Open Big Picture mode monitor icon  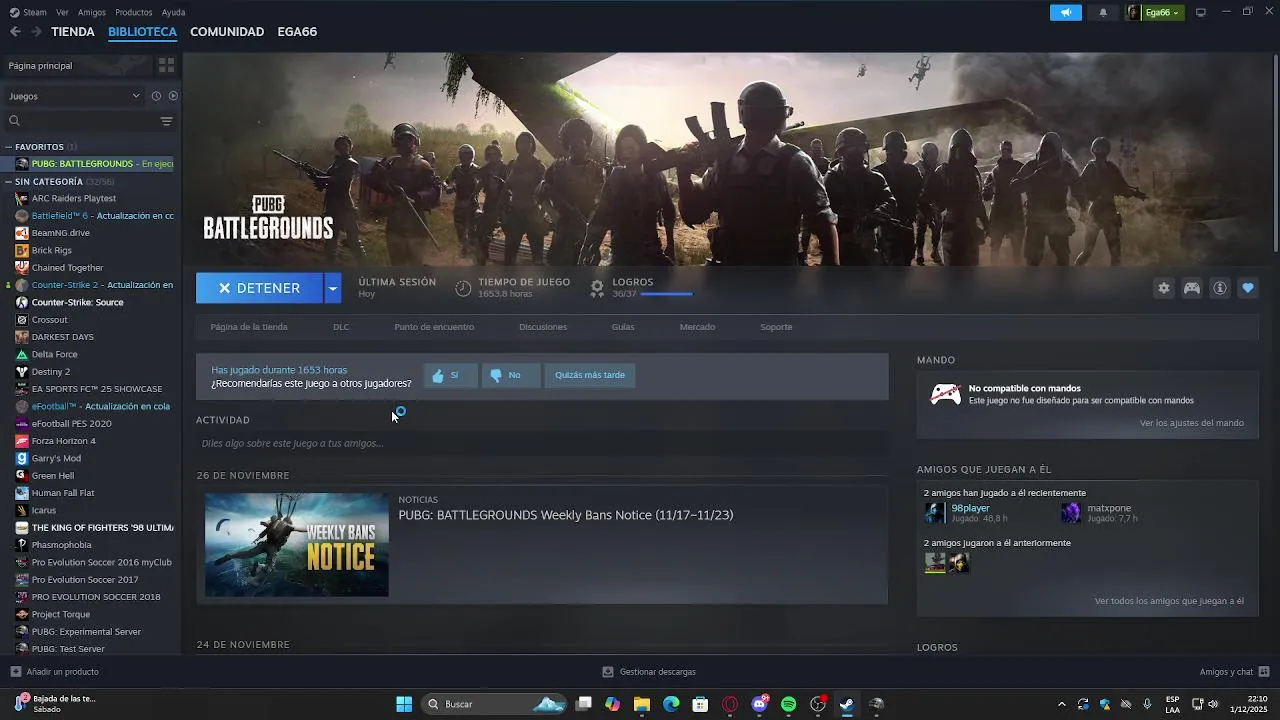[x=1201, y=12]
